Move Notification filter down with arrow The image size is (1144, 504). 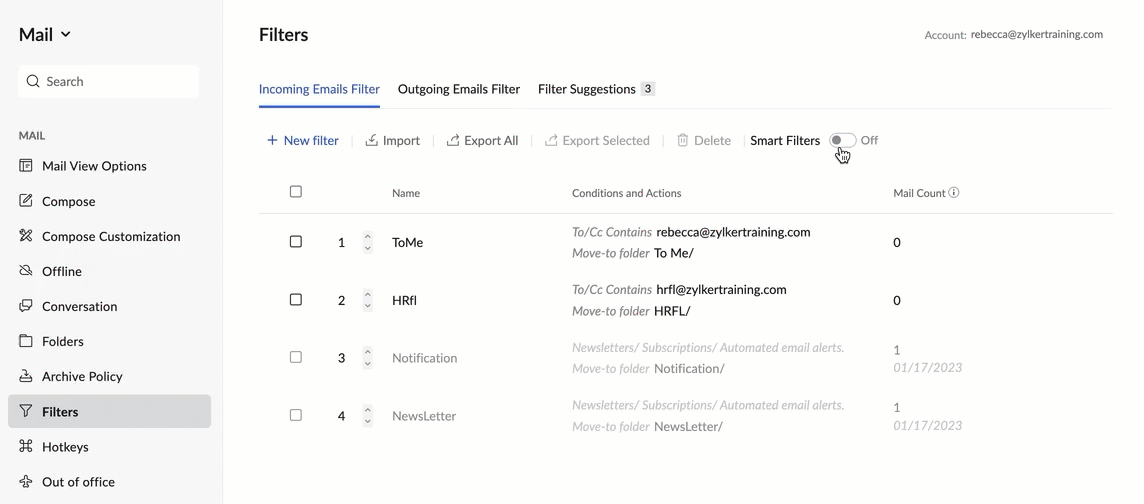click(368, 364)
